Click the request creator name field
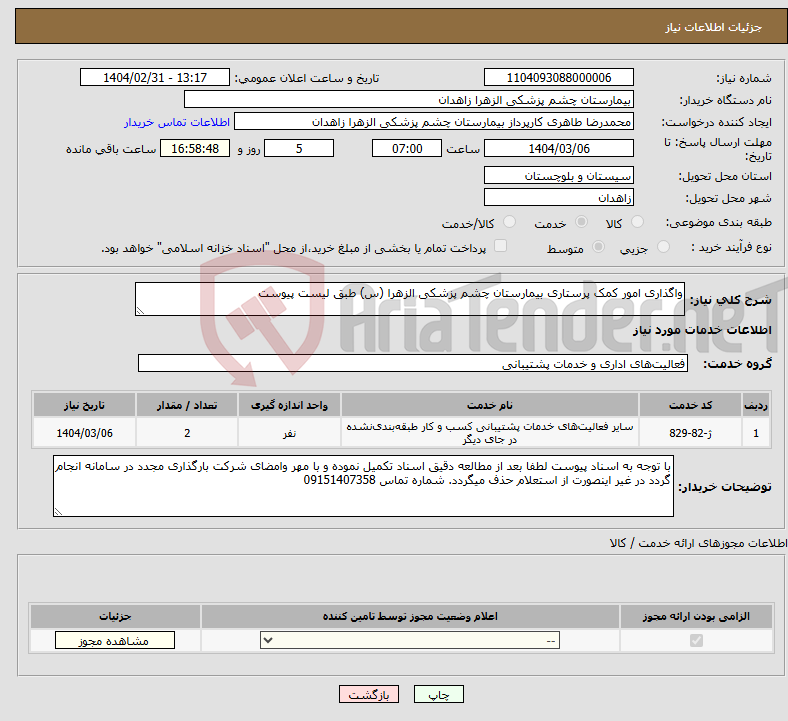This screenshot has height=721, width=788. 434,122
